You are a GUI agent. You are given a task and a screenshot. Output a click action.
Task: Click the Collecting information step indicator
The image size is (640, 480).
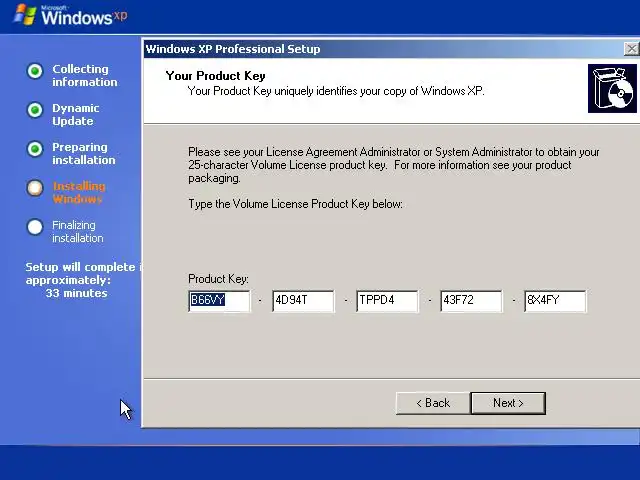[35, 71]
